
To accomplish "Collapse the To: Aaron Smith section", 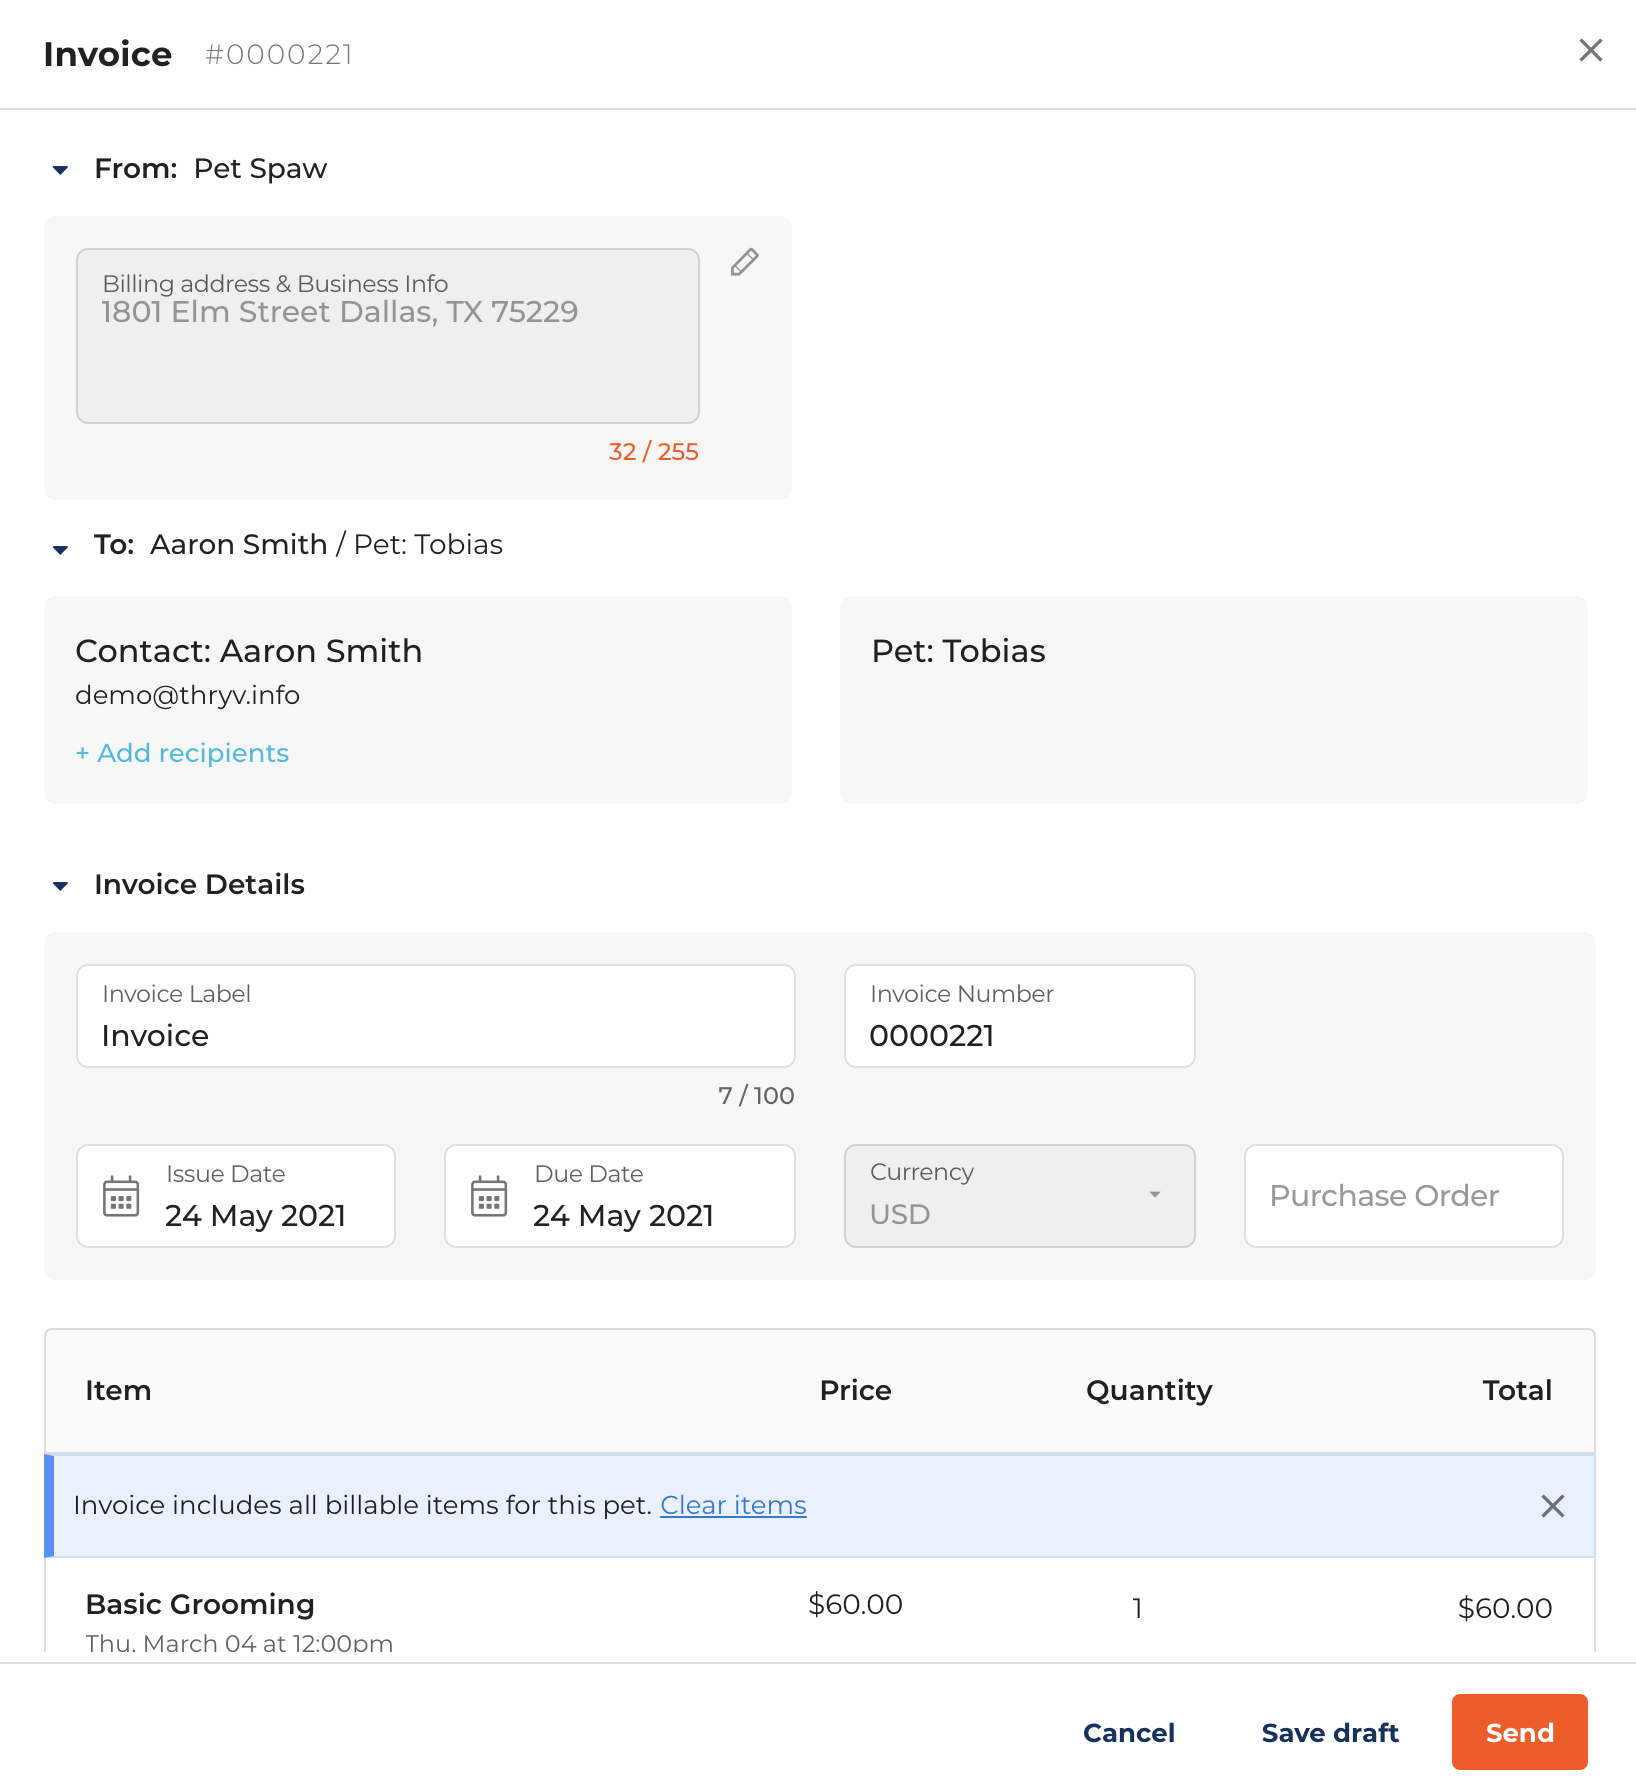I will click(60, 549).
